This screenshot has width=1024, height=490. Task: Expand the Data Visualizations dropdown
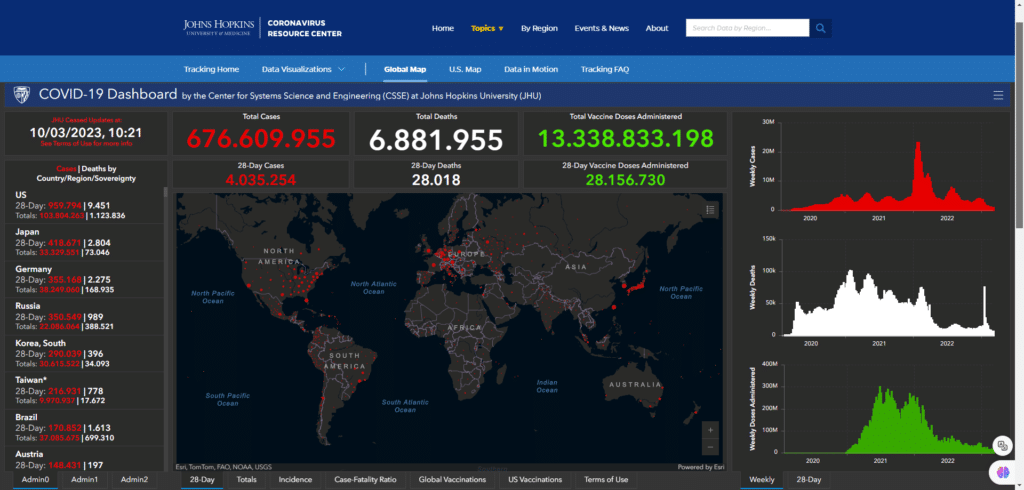click(304, 69)
